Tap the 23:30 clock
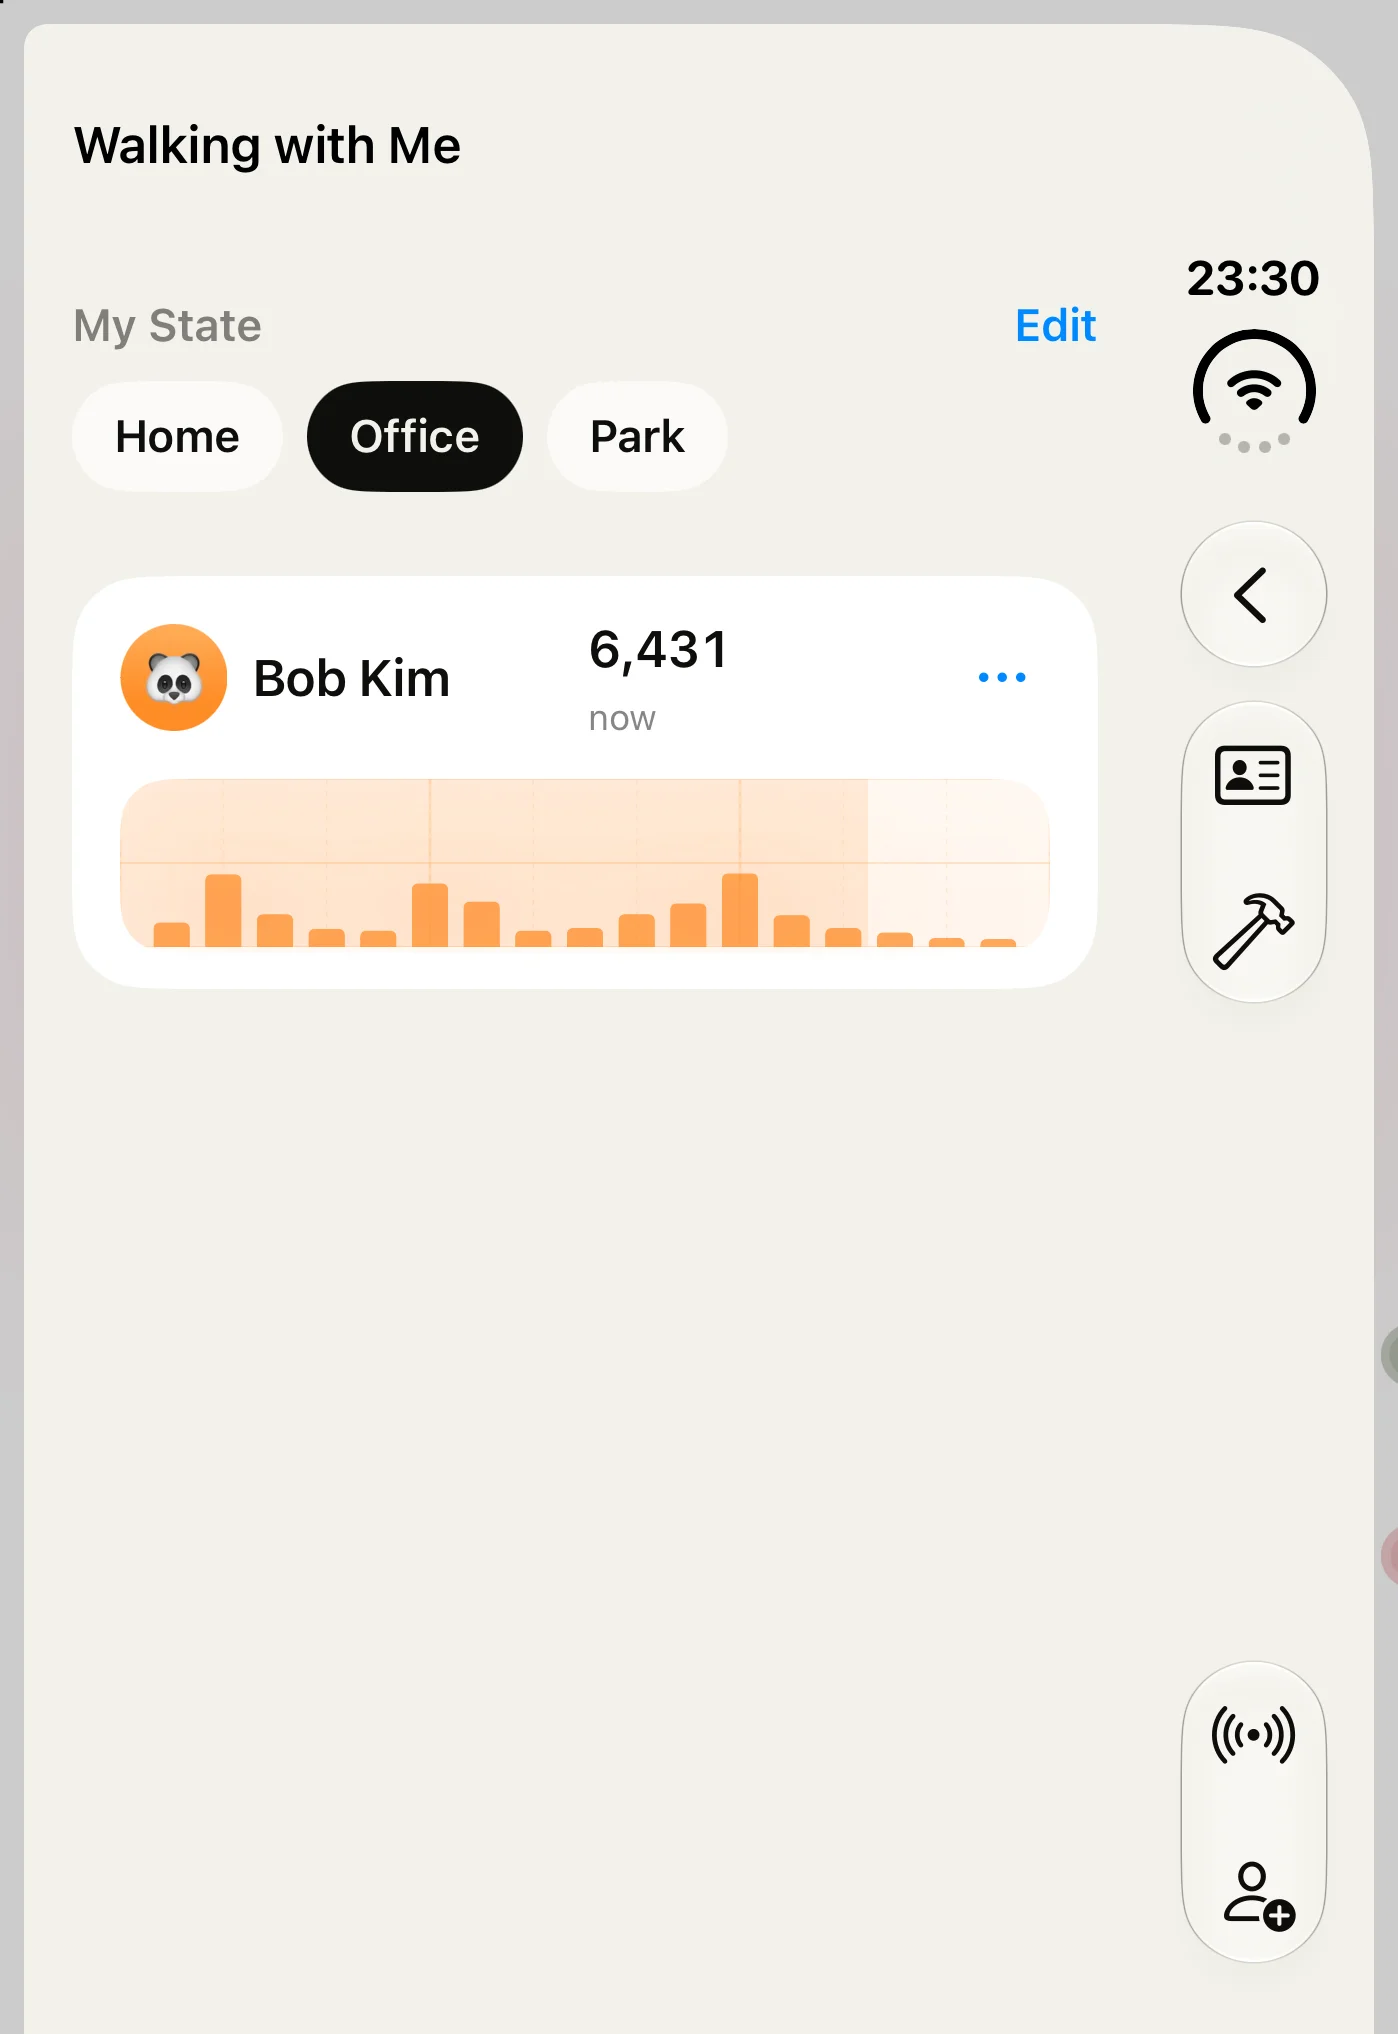Image resolution: width=1398 pixels, height=2034 pixels. click(1253, 278)
